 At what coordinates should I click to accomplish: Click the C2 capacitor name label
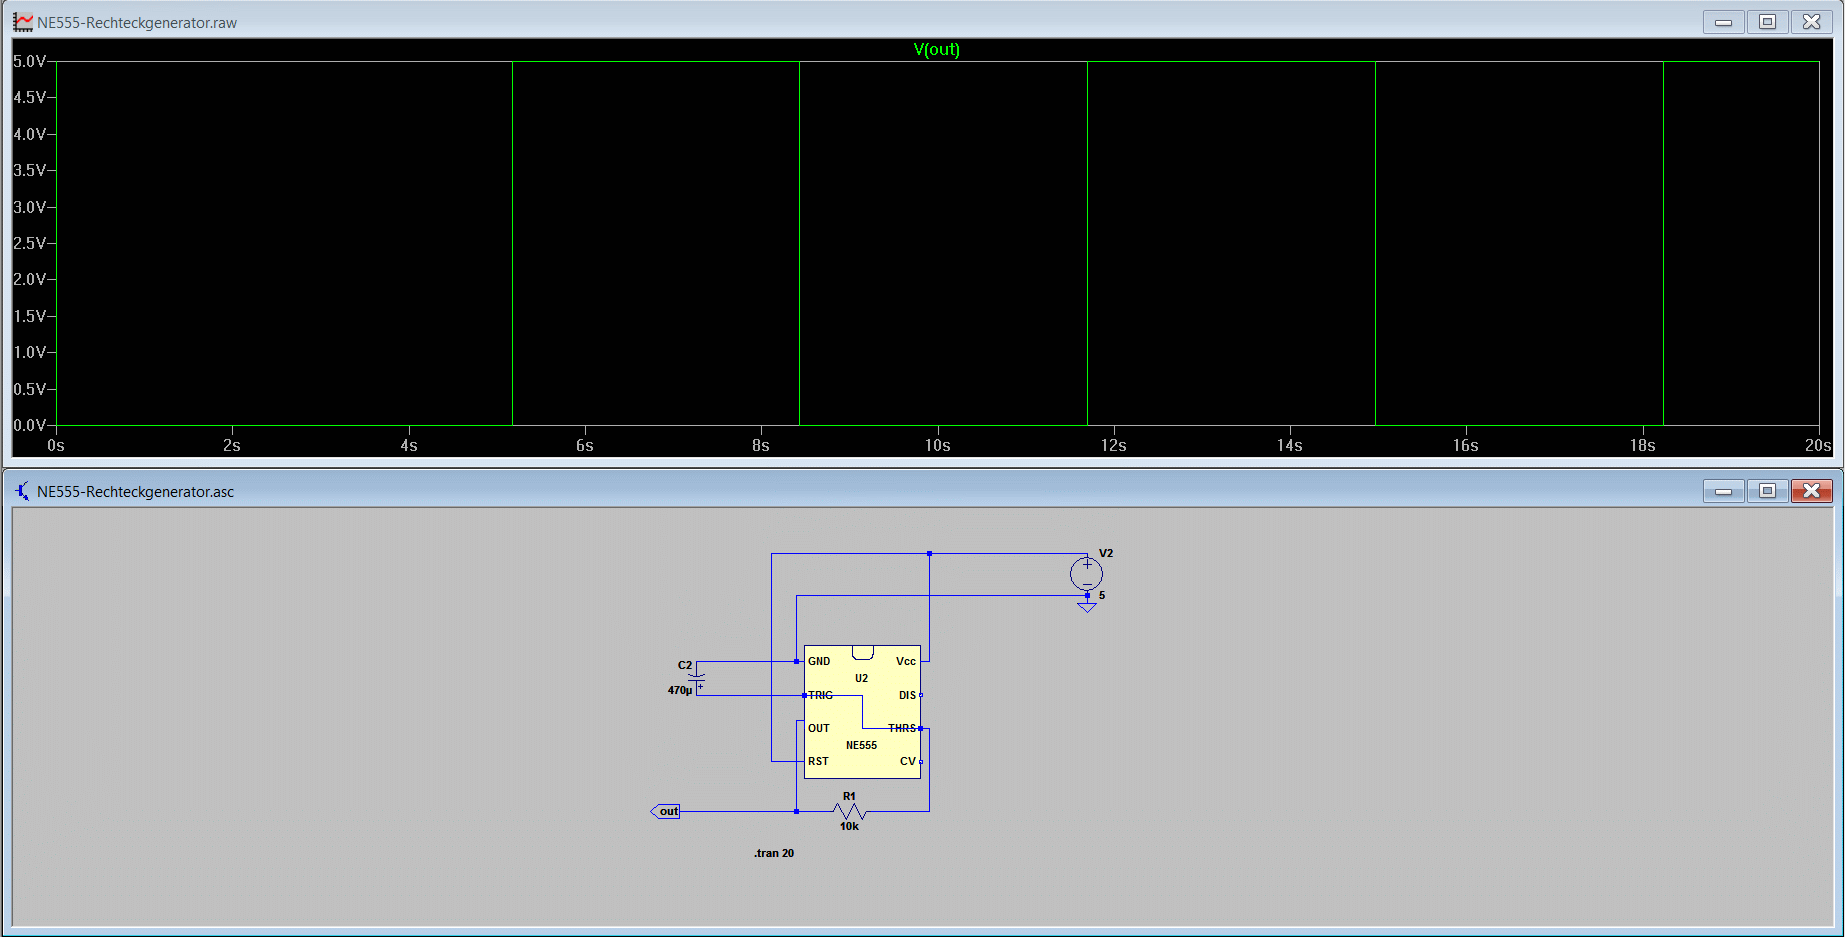685,665
